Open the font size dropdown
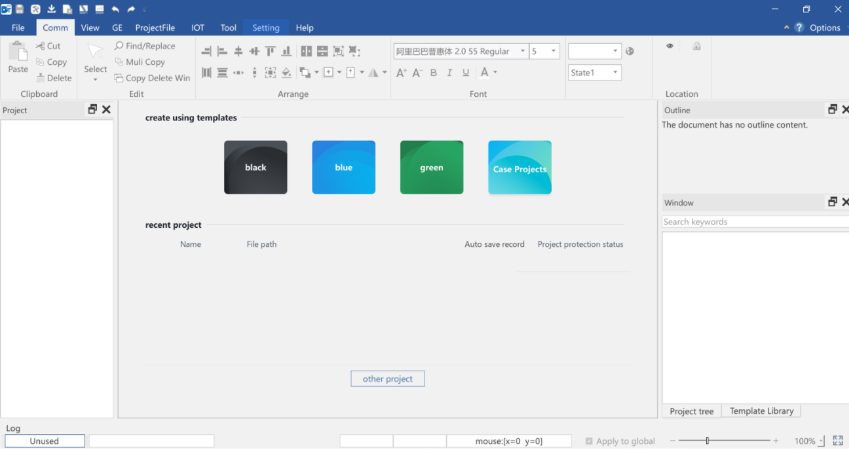This screenshot has width=849, height=450. pos(553,51)
